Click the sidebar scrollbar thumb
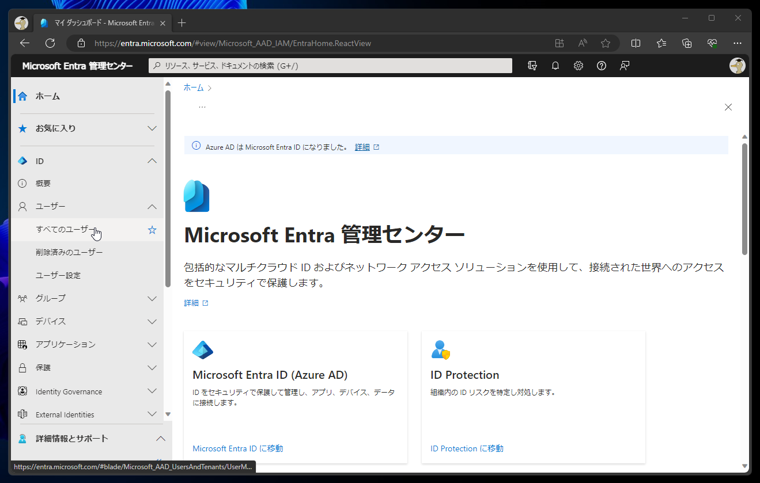Viewport: 760px width, 483px height. pyautogui.click(x=168, y=189)
